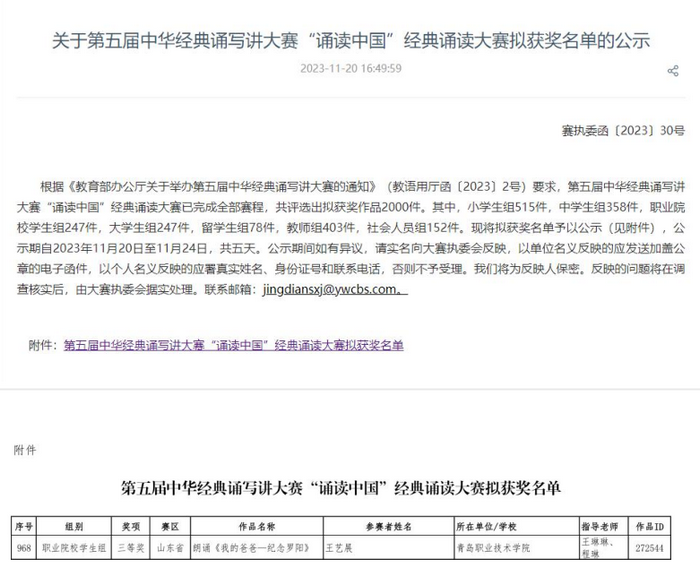Image resolution: width=700 pixels, height=585 pixels.
Task: Click the 作品名称 column header
Action: pyautogui.click(x=257, y=526)
